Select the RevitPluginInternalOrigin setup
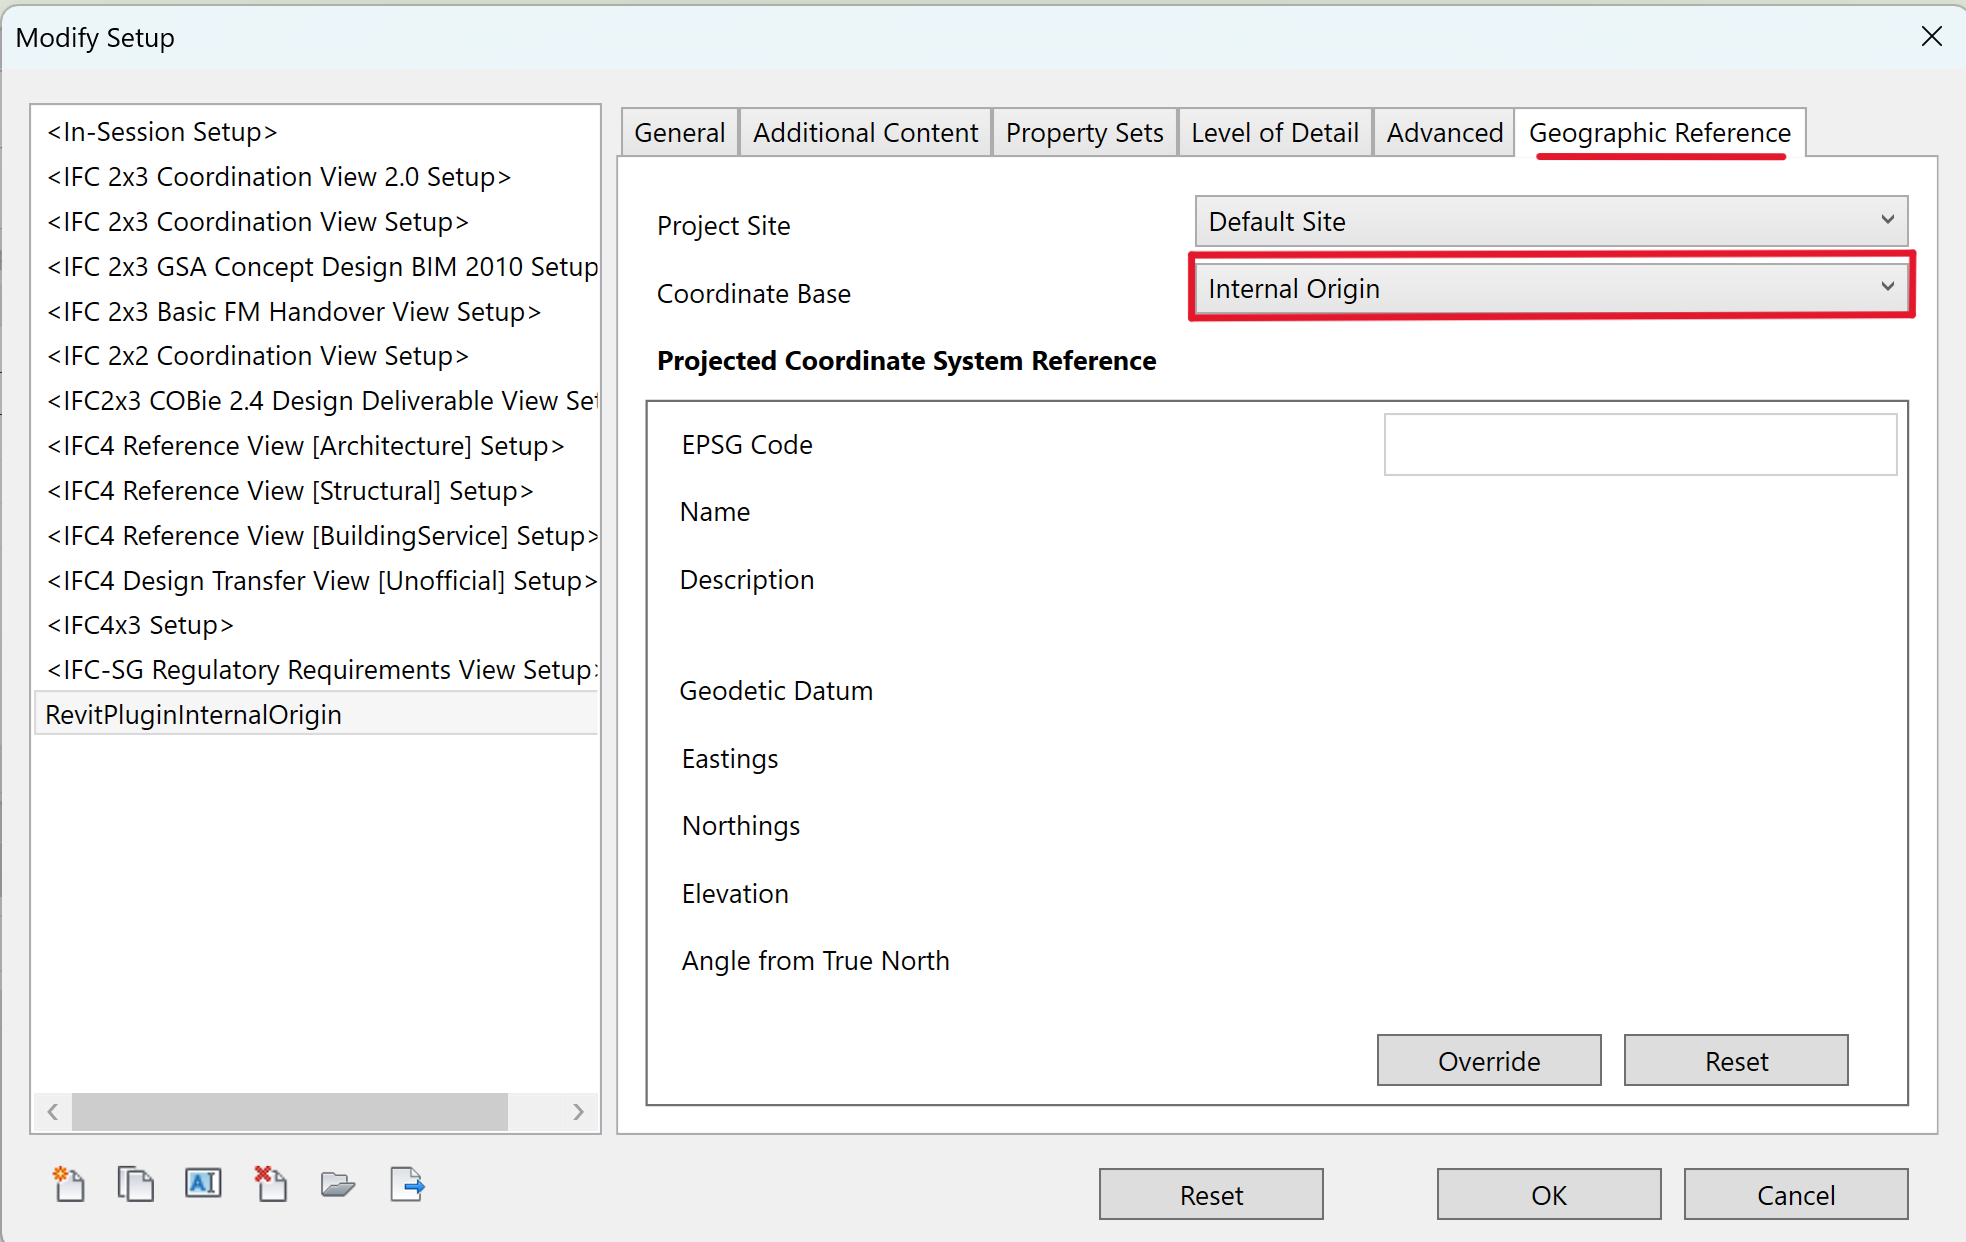1966x1242 pixels. [316, 715]
